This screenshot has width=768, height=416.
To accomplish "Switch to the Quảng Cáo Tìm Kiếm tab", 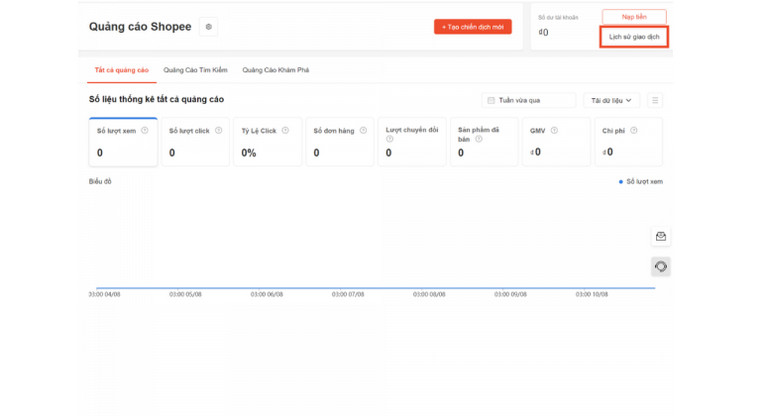I will [x=195, y=70].
